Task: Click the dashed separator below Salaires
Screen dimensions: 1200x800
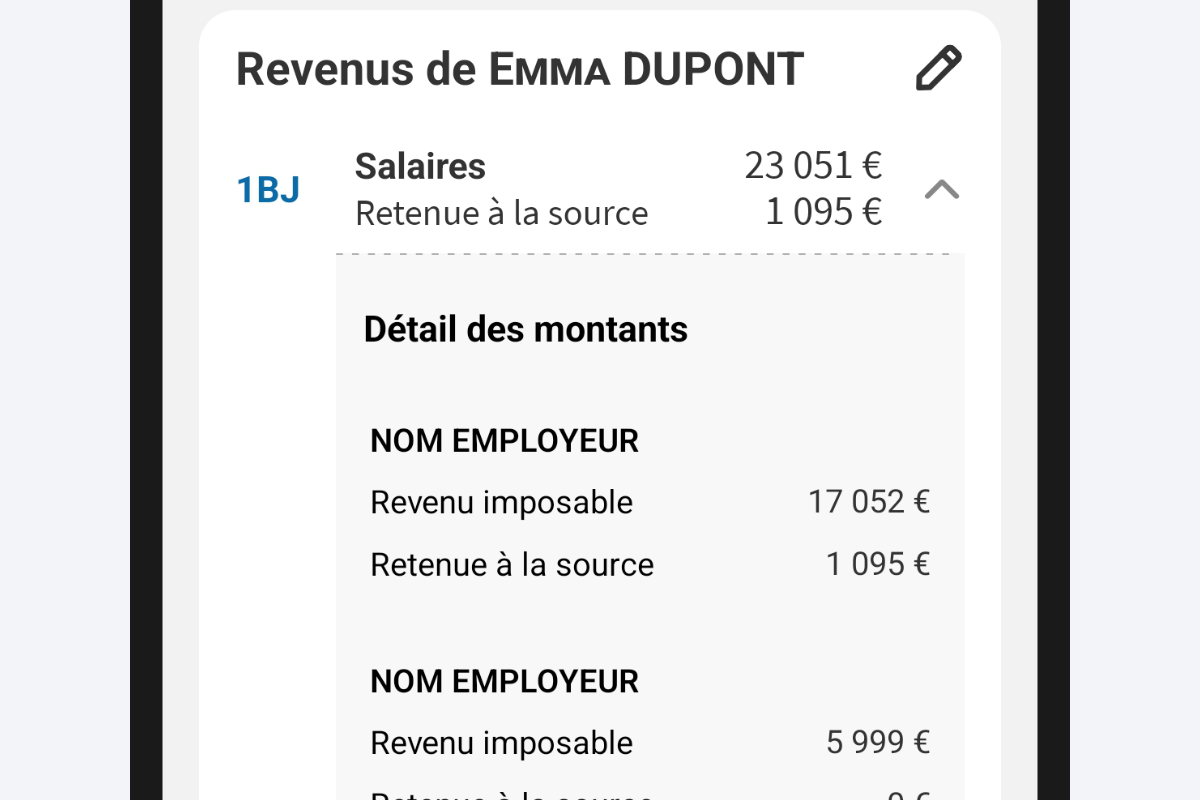Action: tap(650, 254)
